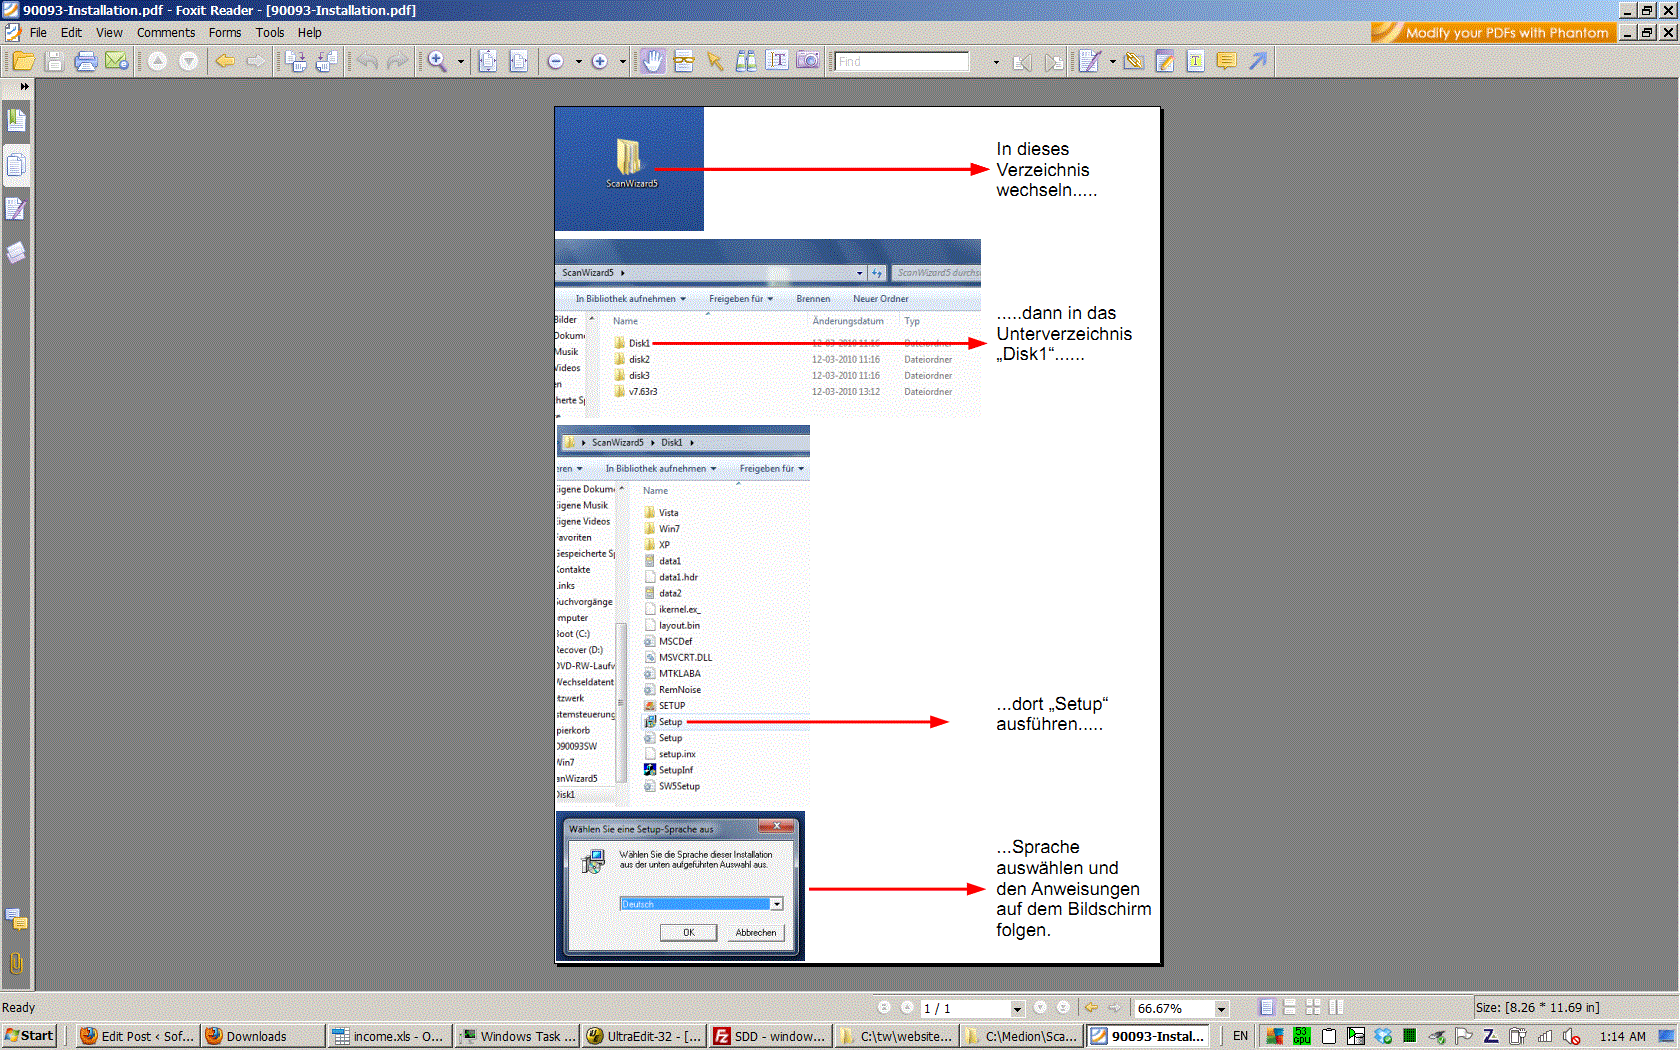Click the muted volume icon in system tray
Screen dimensions: 1680x1050
point(1571,1036)
